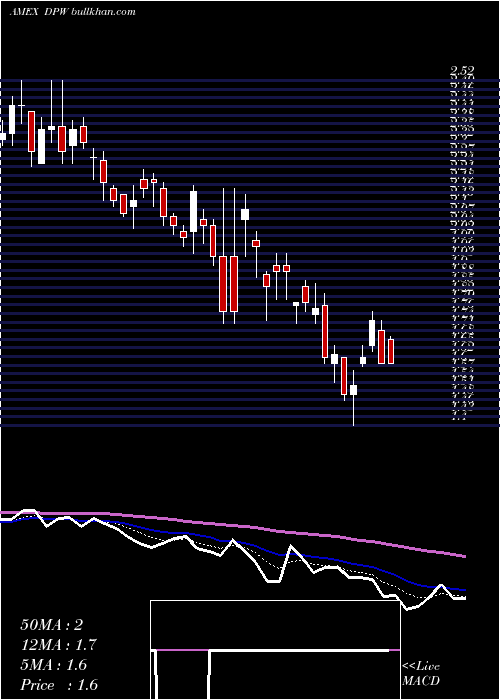
Task: Click inside the MACD inset box
Action: pyautogui.click(x=275, y=650)
